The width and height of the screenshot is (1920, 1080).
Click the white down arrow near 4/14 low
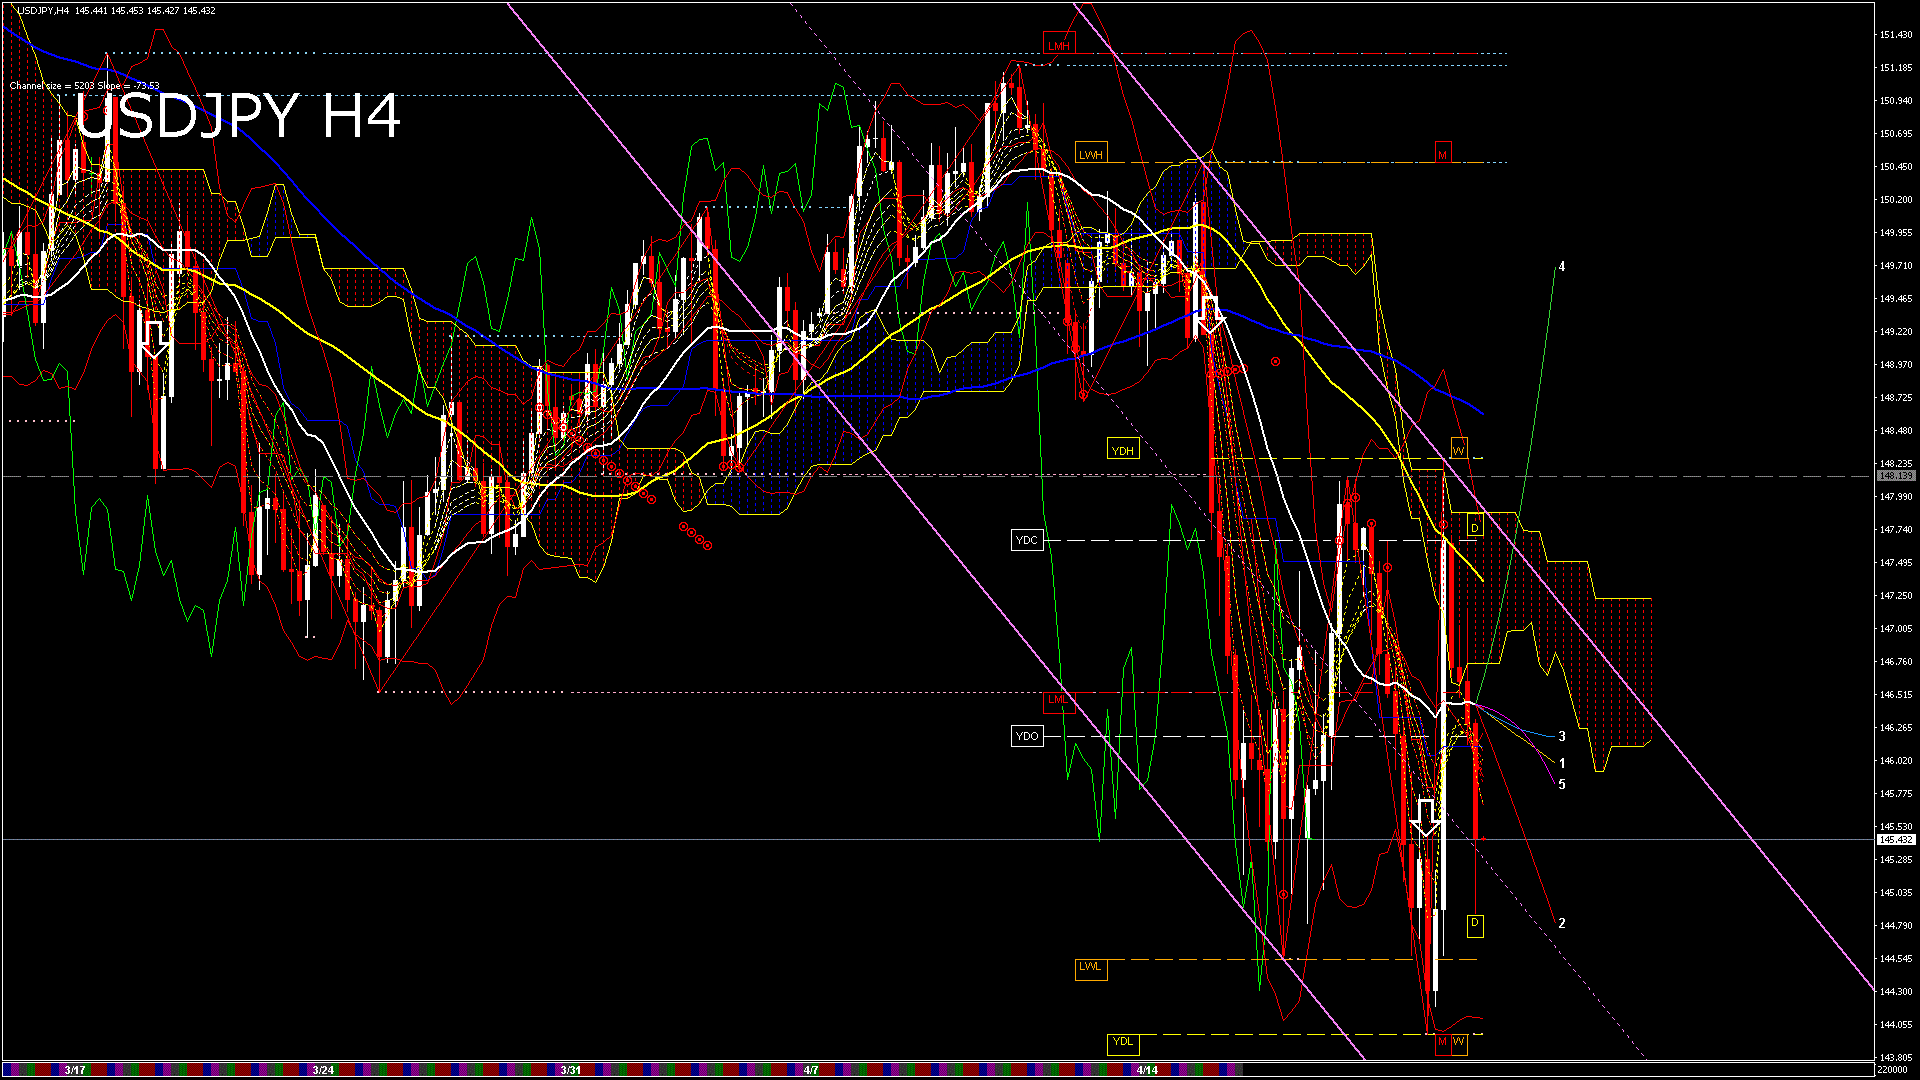[1427, 817]
